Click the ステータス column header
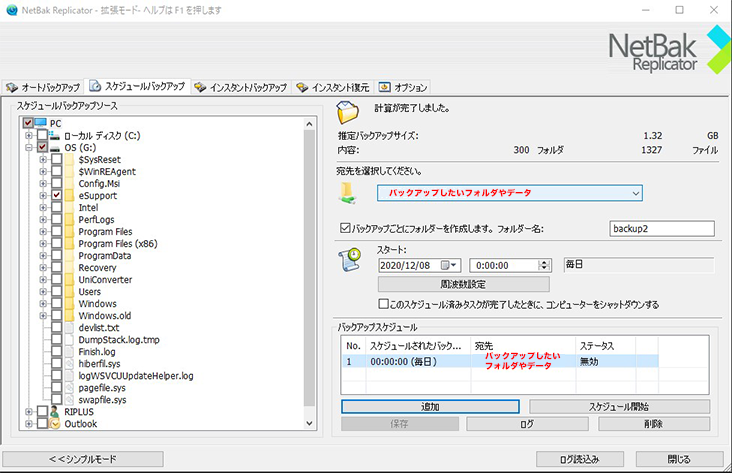Viewport: 732px width, 473px height. click(605, 346)
